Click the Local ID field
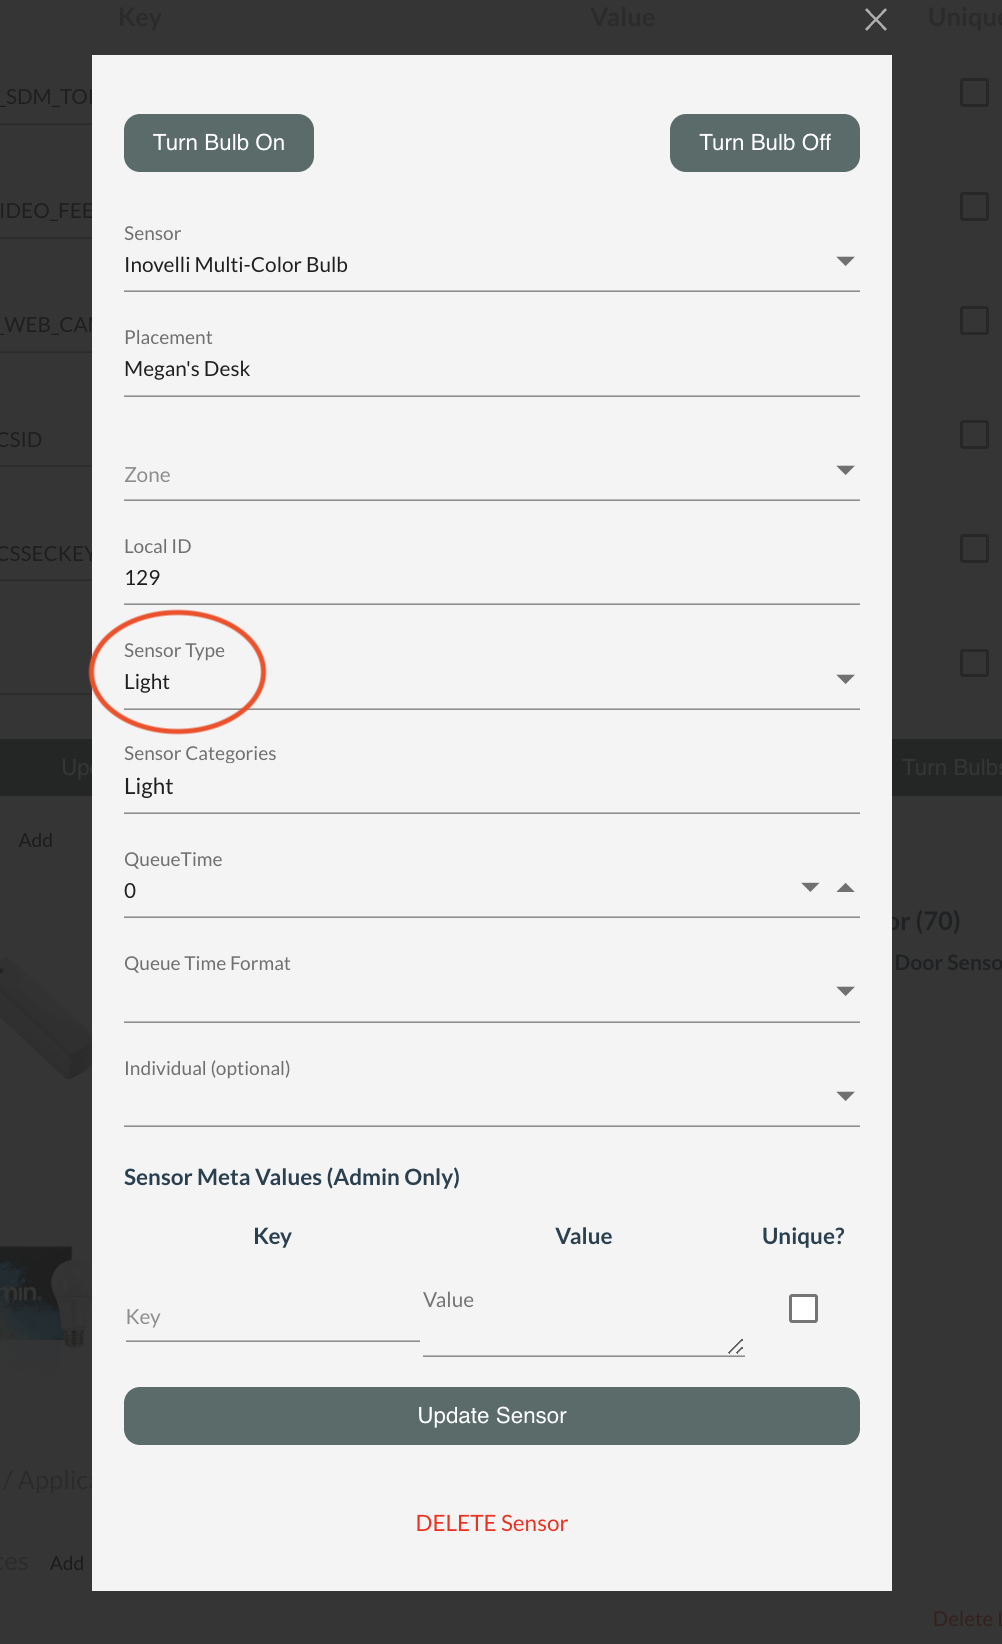Screen dimensions: 1002x1644 click(490, 578)
